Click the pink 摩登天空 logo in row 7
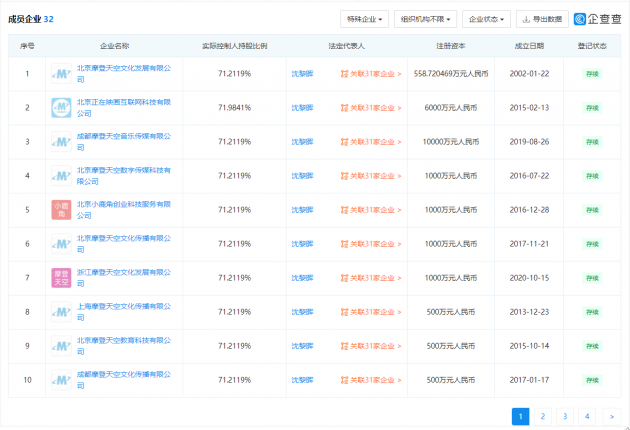Image resolution: width=630 pixels, height=430 pixels. pos(61,278)
